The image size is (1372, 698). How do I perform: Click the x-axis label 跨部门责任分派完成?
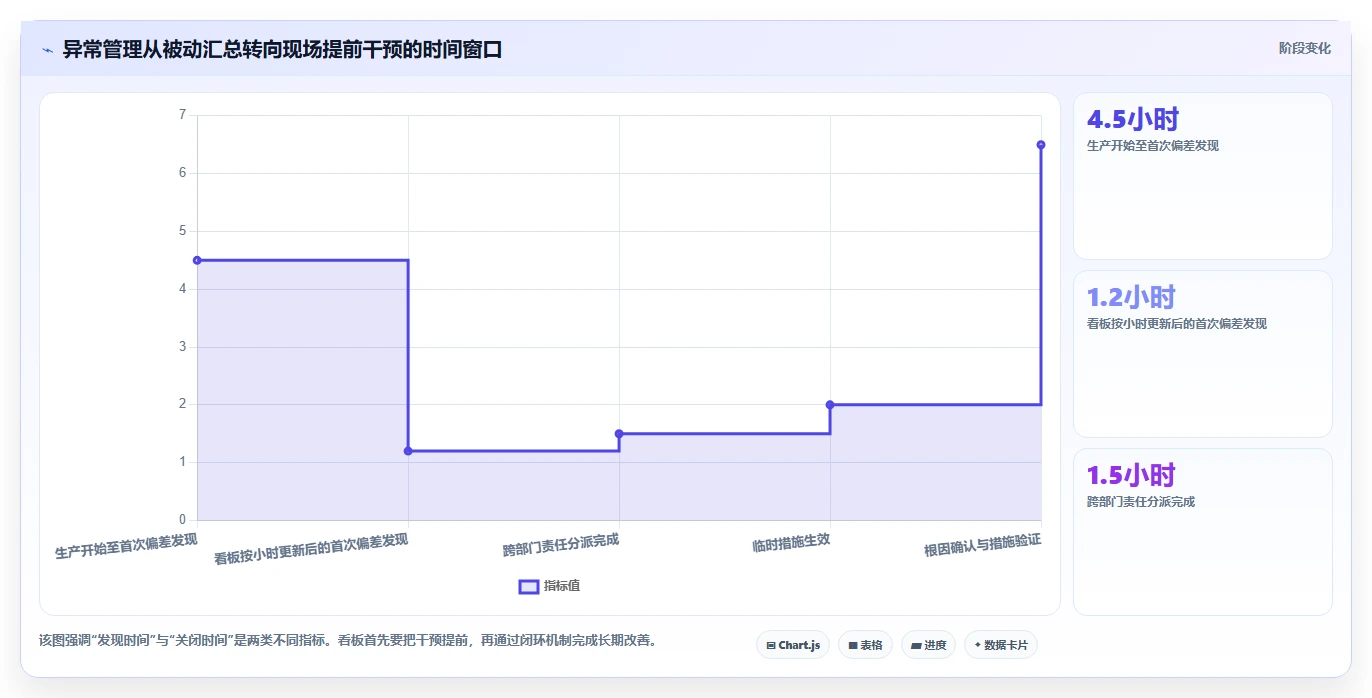pos(561,545)
